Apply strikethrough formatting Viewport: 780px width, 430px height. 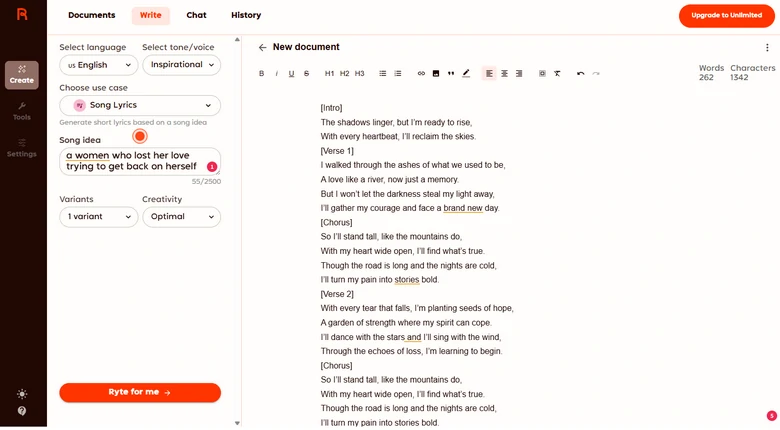click(x=306, y=74)
